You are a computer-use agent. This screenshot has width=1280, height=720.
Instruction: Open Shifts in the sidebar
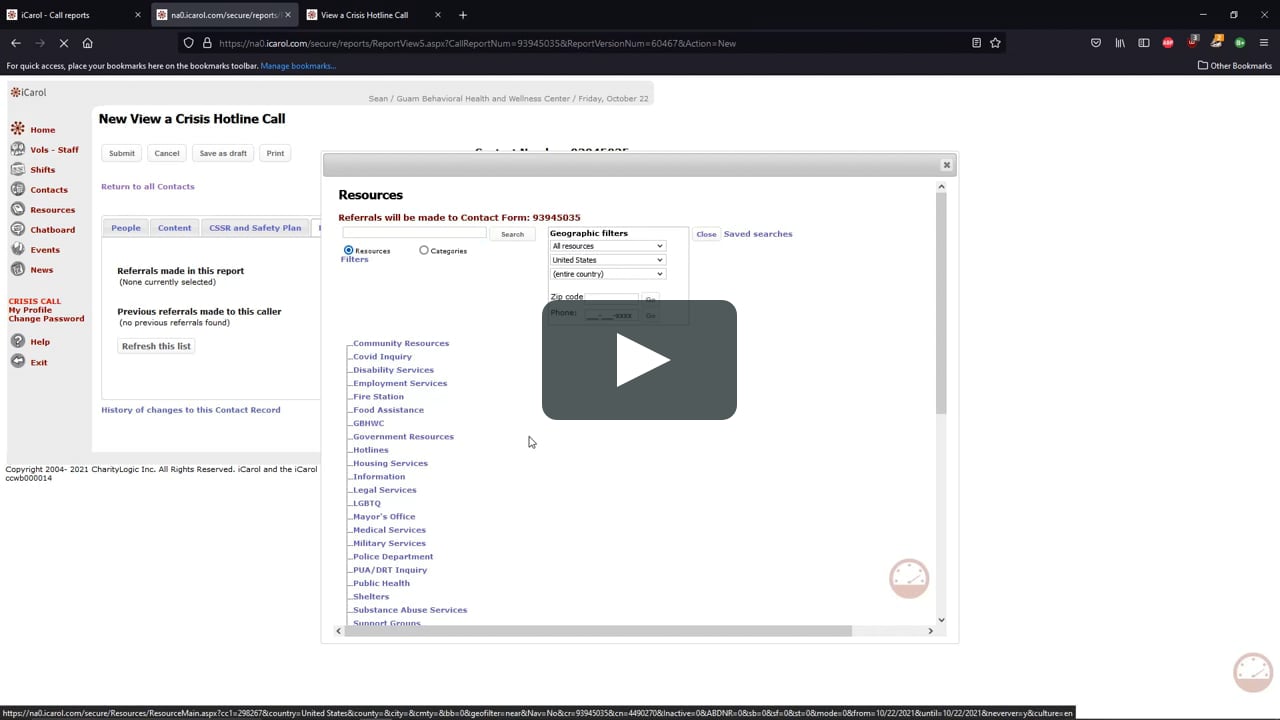coord(42,170)
